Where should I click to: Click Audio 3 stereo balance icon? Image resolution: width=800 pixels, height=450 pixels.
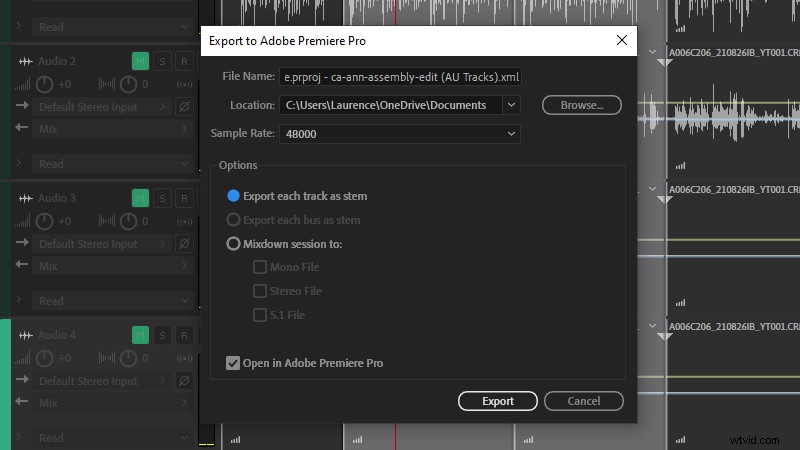point(106,221)
